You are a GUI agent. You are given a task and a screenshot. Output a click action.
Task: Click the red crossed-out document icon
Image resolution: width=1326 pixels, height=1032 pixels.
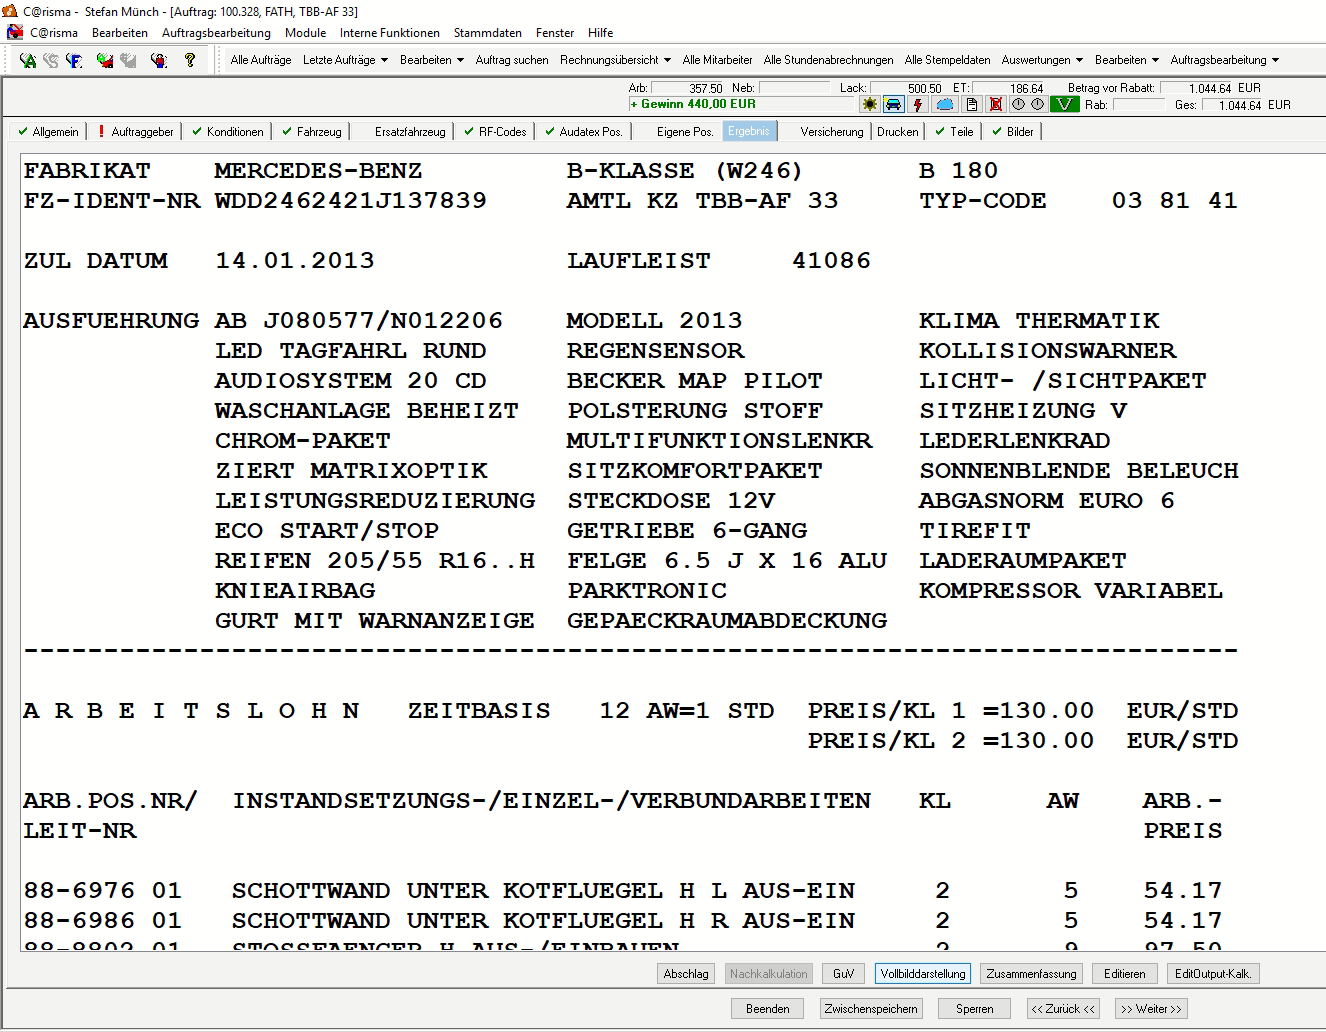click(996, 104)
